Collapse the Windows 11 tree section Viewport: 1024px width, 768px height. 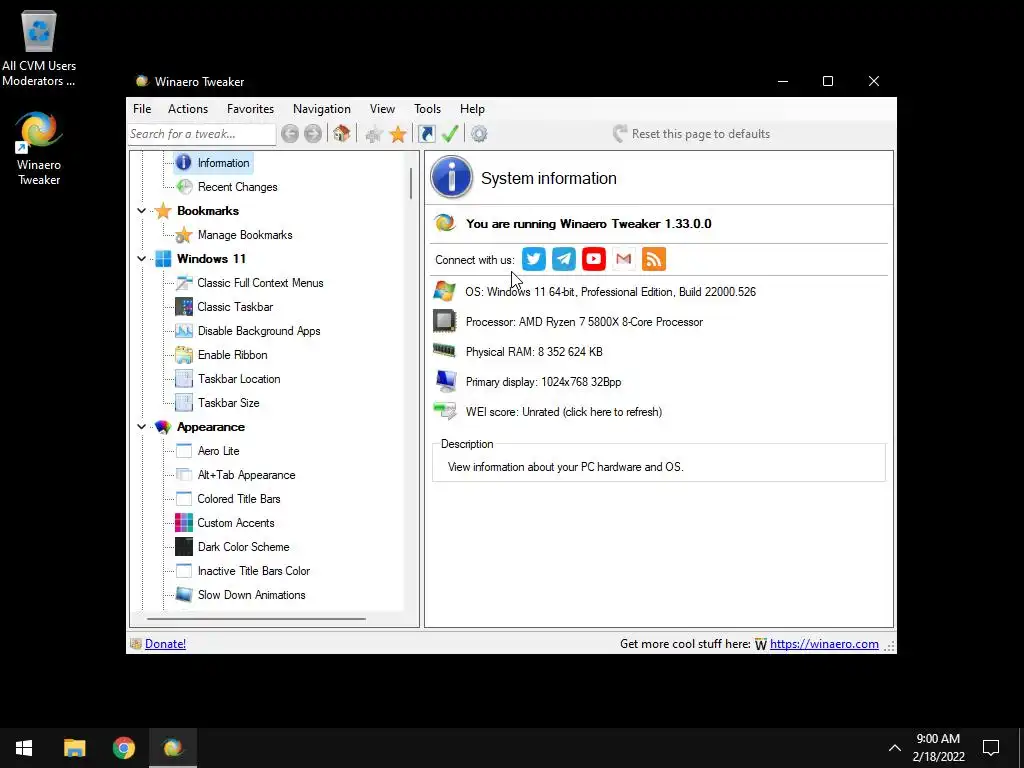(x=141, y=259)
